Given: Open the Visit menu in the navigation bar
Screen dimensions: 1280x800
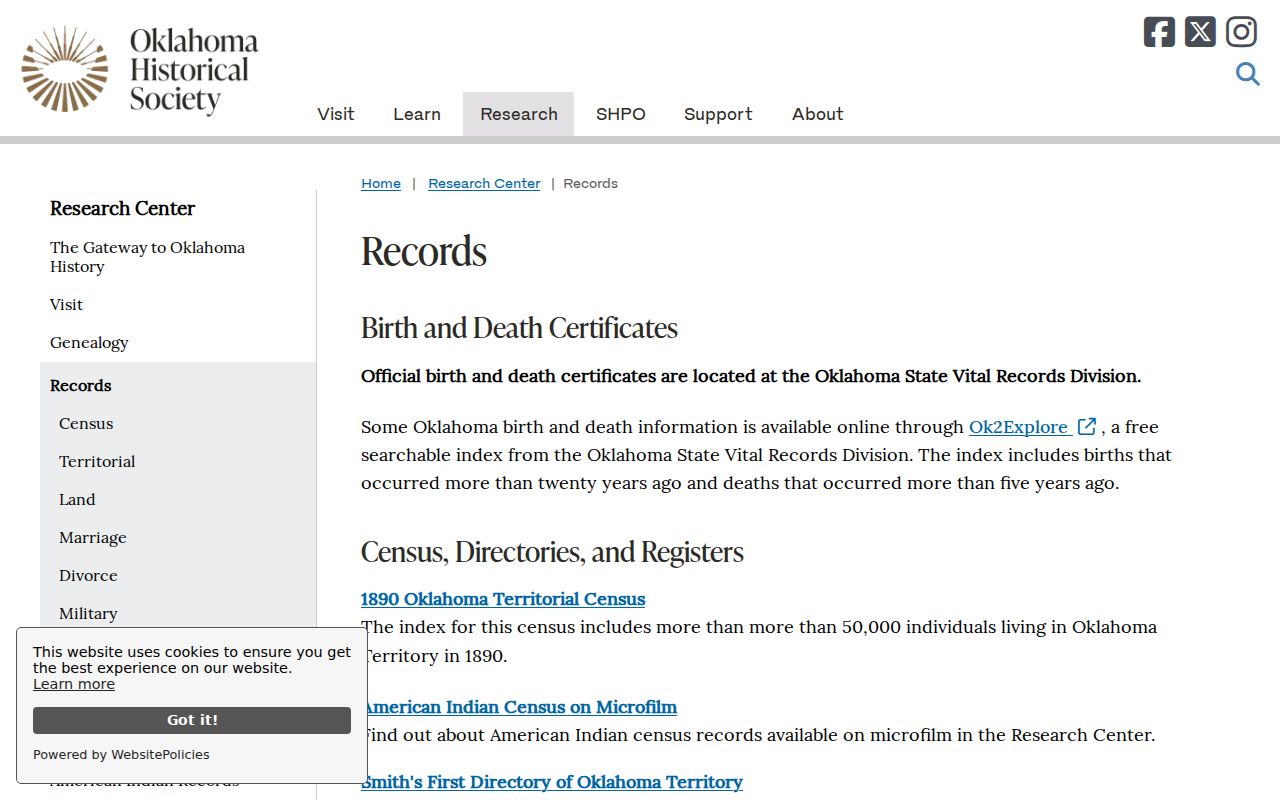Looking at the screenshot, I should (336, 114).
